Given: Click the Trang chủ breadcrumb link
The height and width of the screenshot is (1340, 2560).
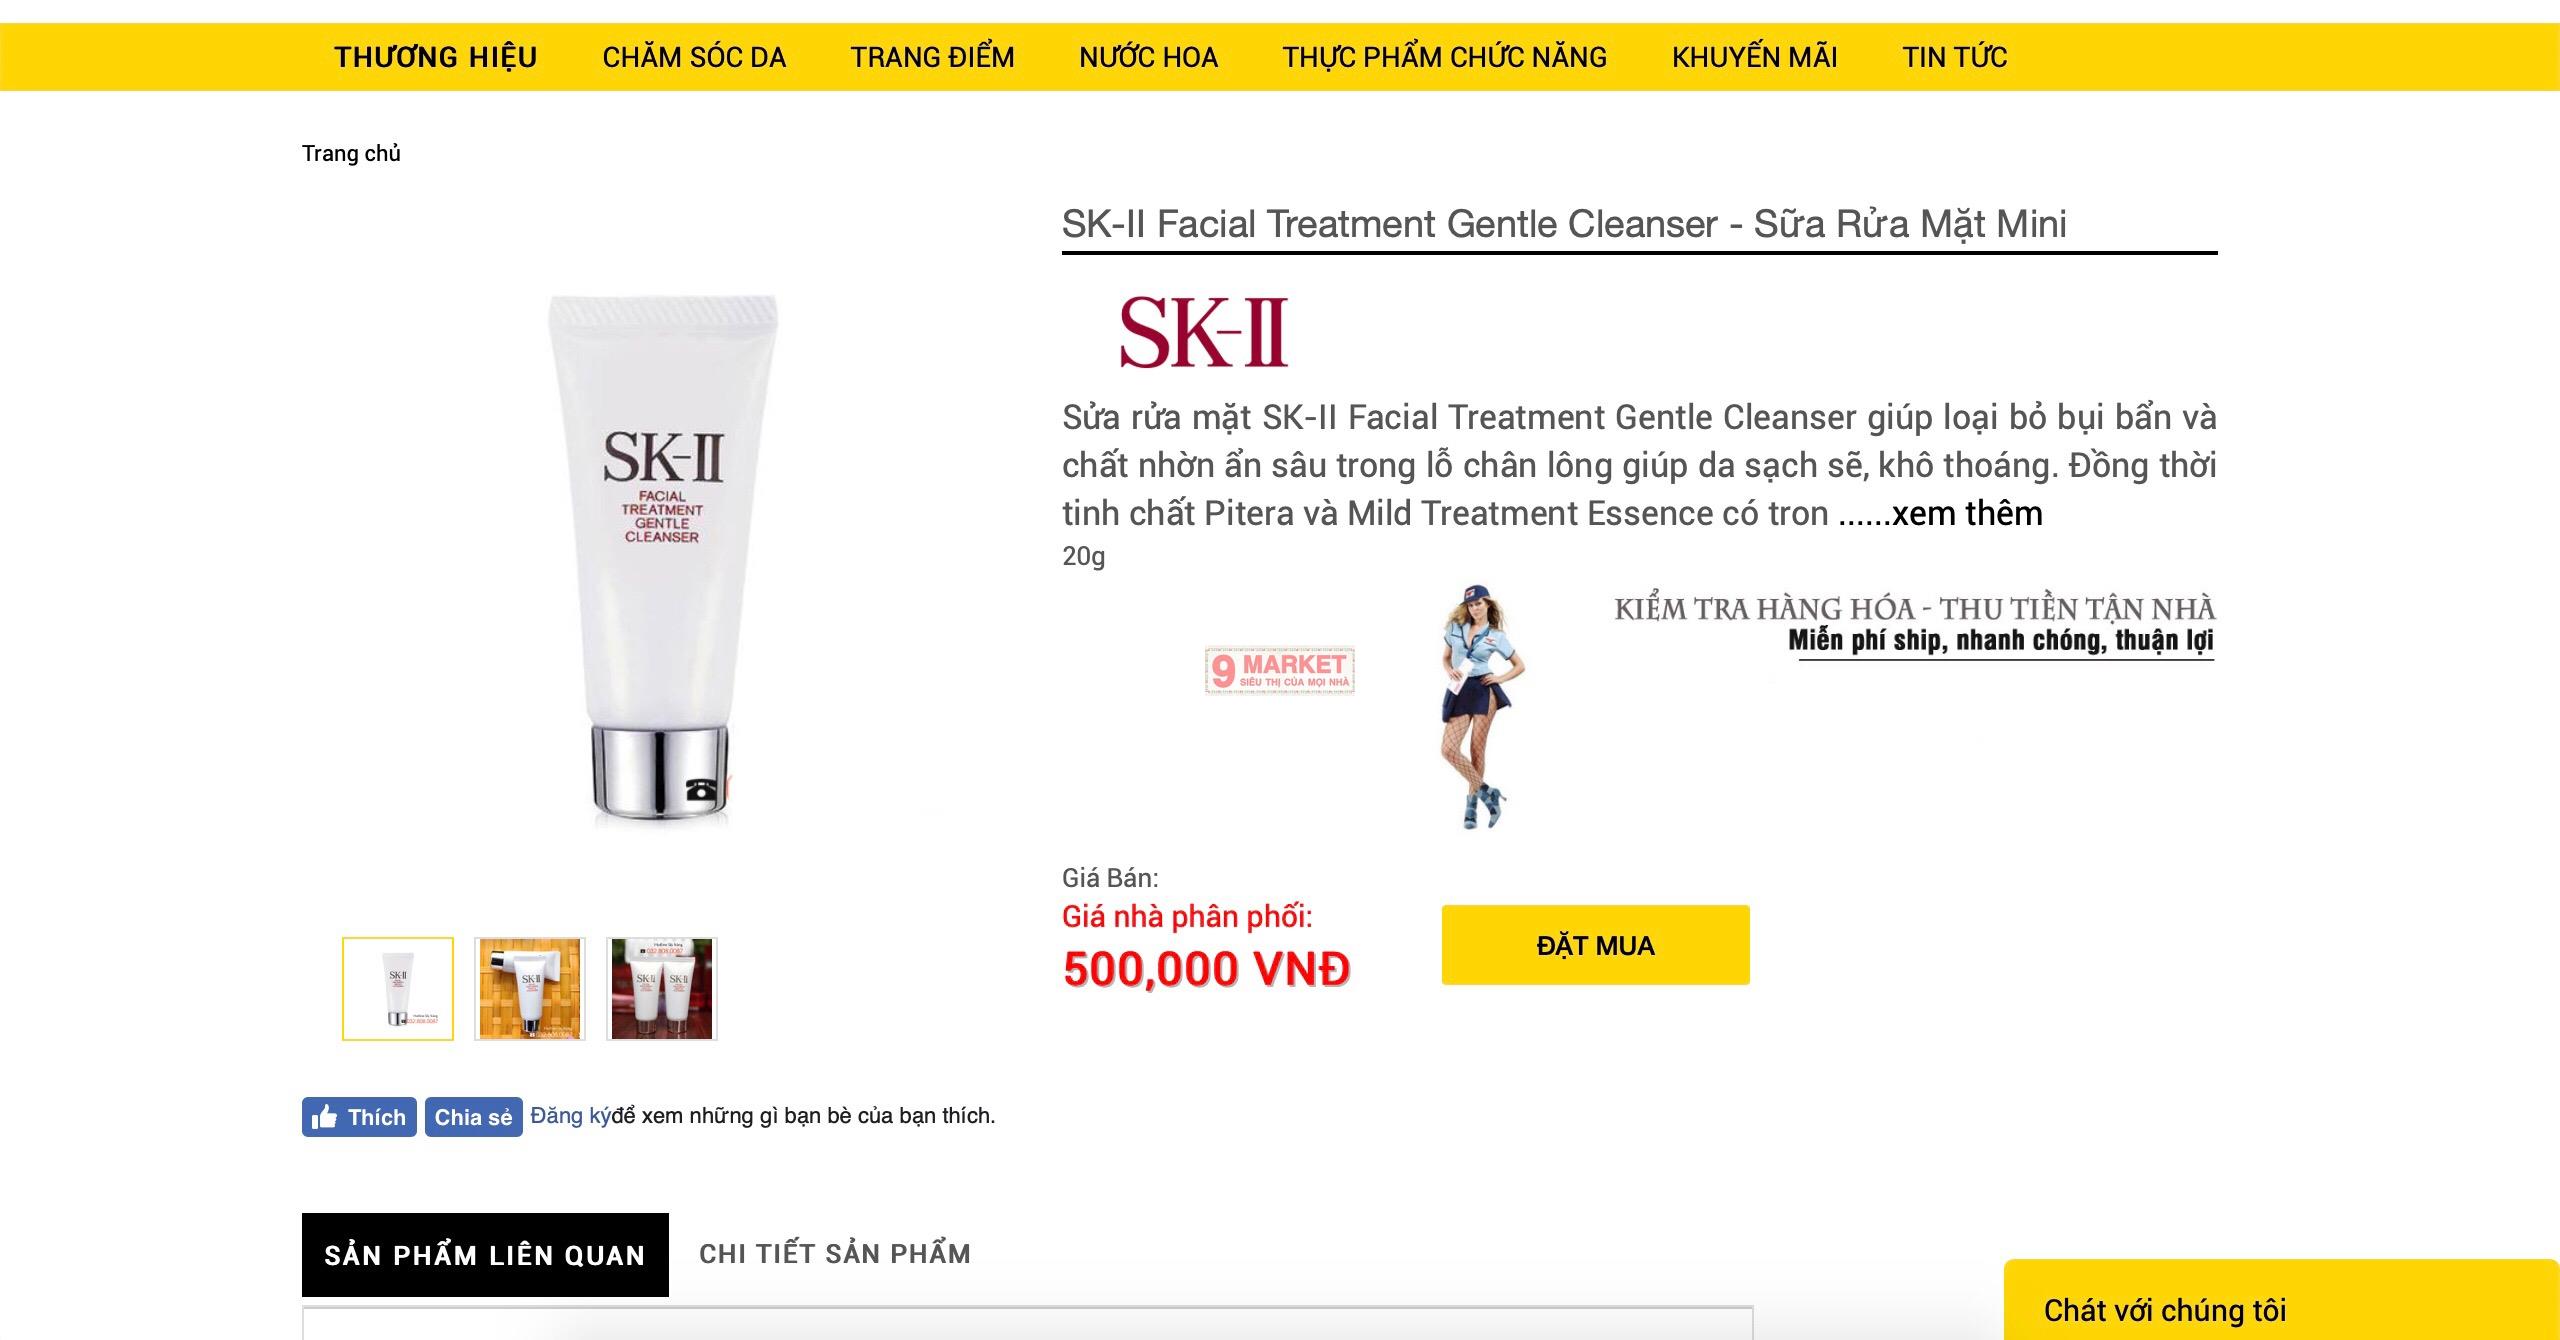Looking at the screenshot, I should [351, 153].
